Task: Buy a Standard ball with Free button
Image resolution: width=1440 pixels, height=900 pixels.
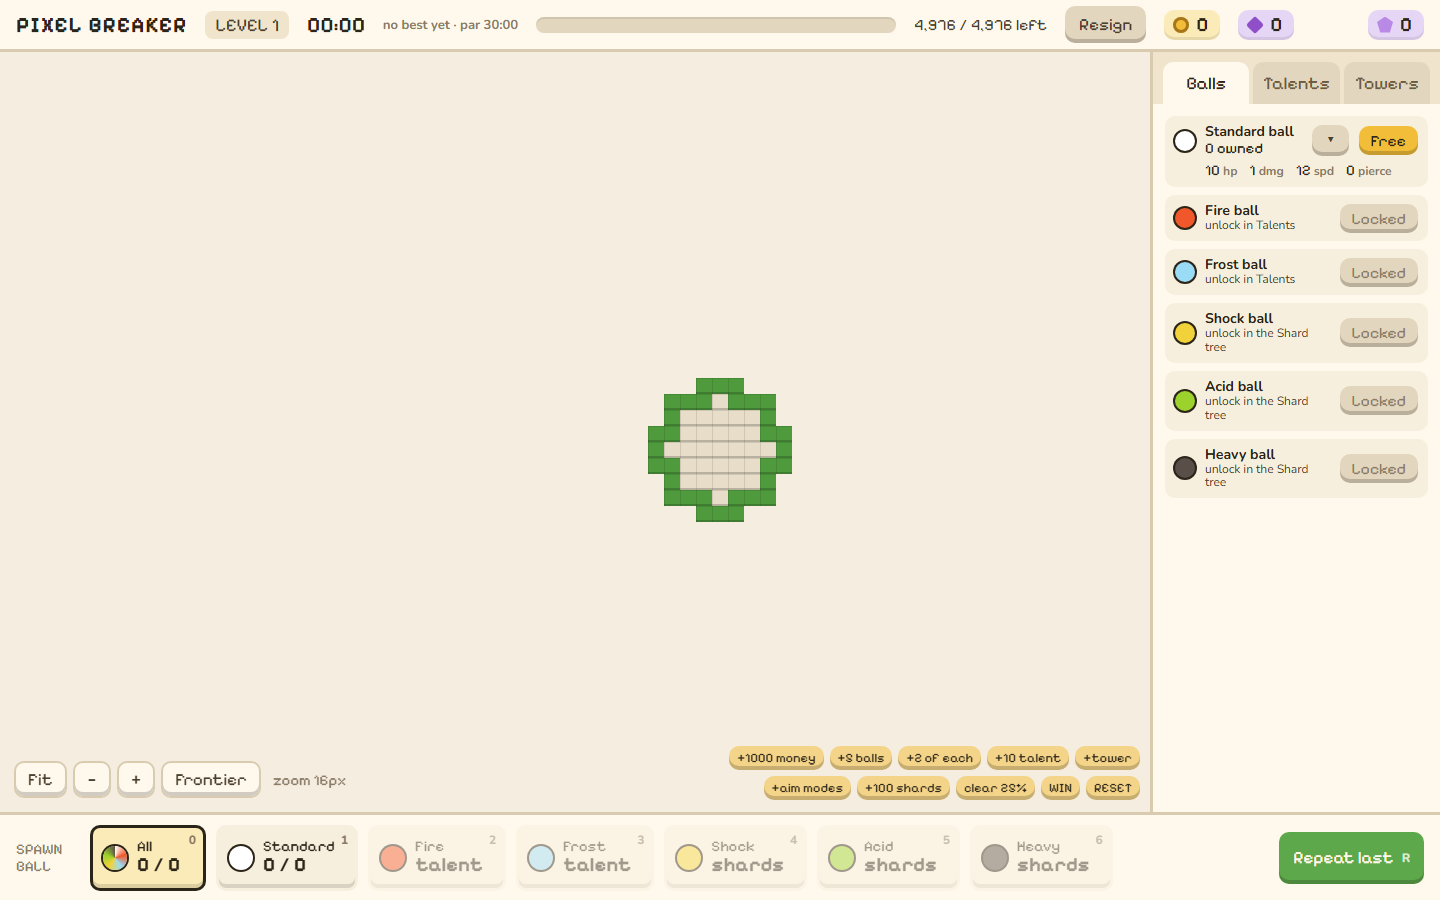Action: (x=1388, y=141)
